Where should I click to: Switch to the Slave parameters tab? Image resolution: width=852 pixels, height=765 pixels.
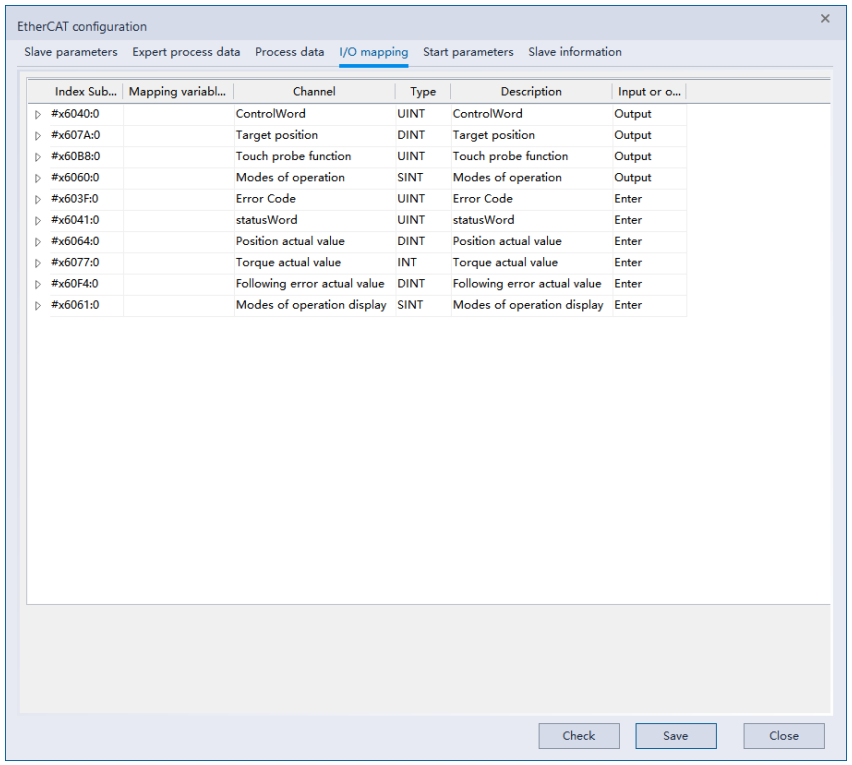tap(70, 52)
